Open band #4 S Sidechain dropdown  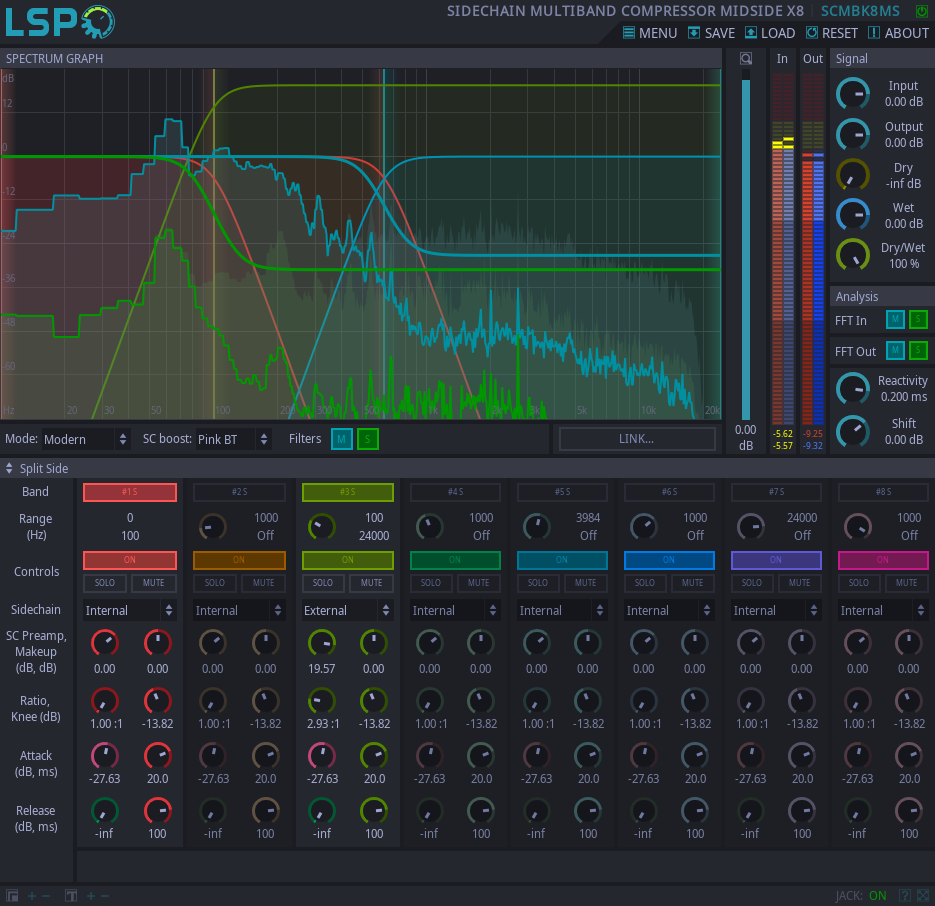455,610
